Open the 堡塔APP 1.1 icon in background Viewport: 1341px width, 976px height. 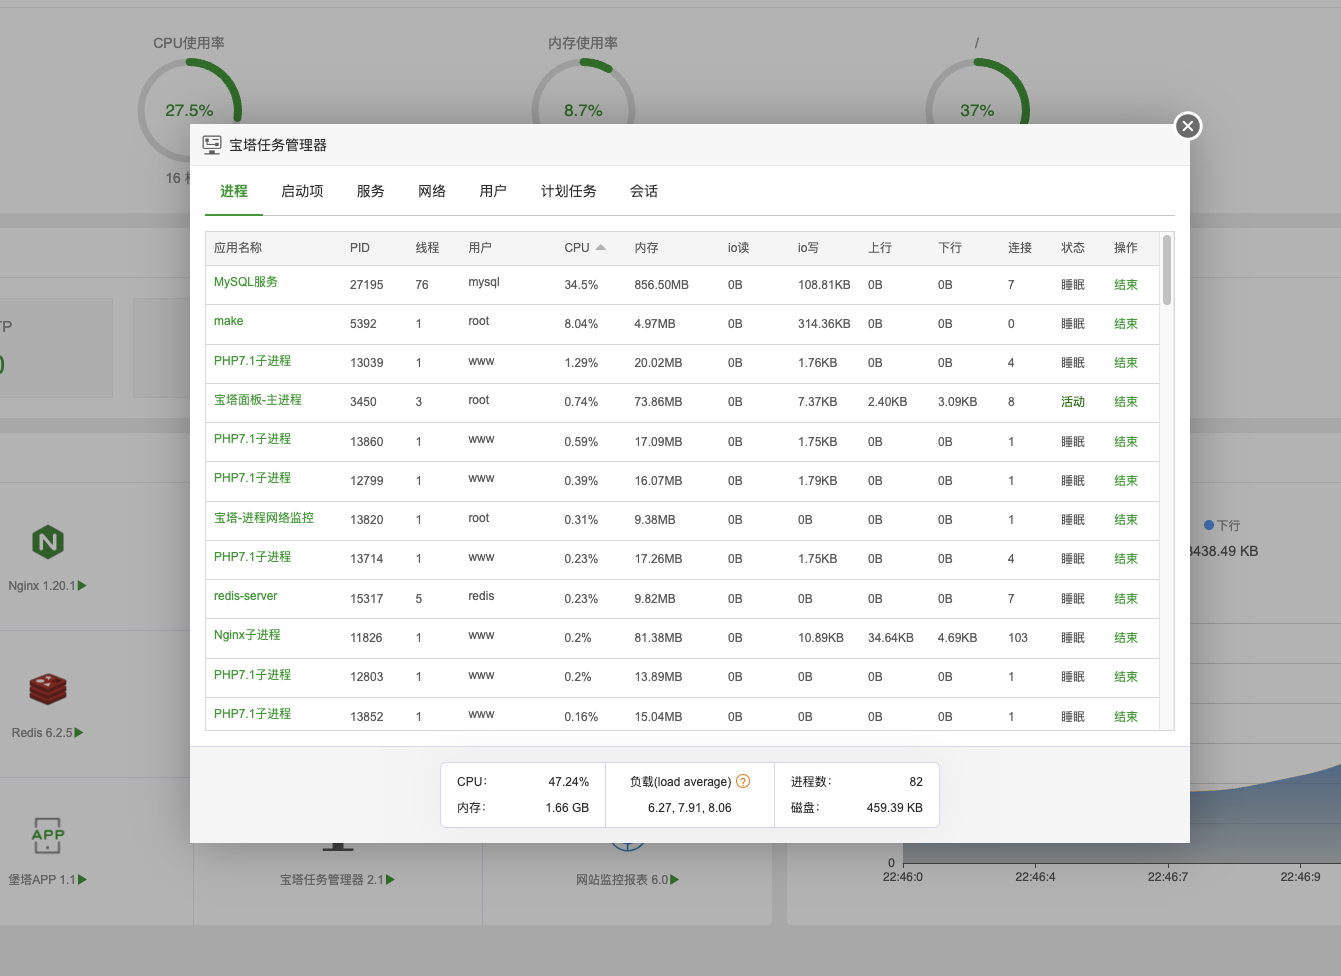[x=48, y=835]
